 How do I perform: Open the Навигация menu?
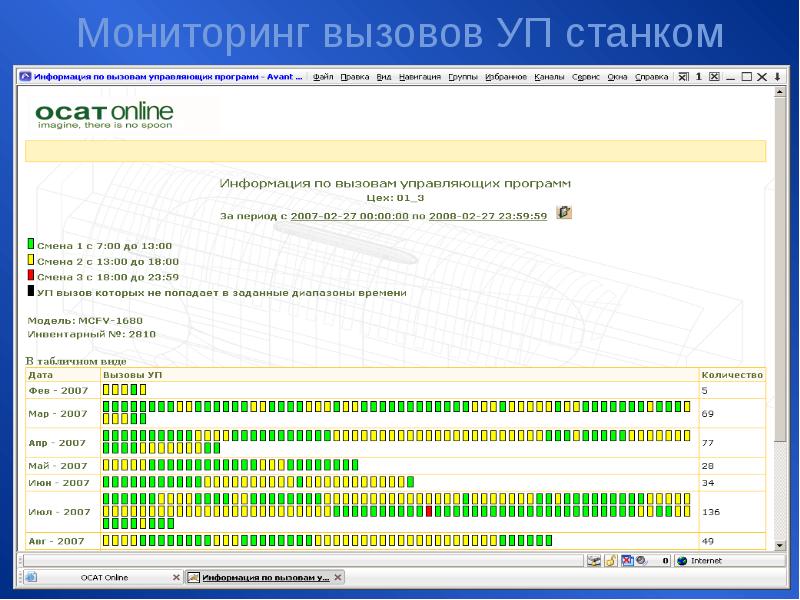419,76
